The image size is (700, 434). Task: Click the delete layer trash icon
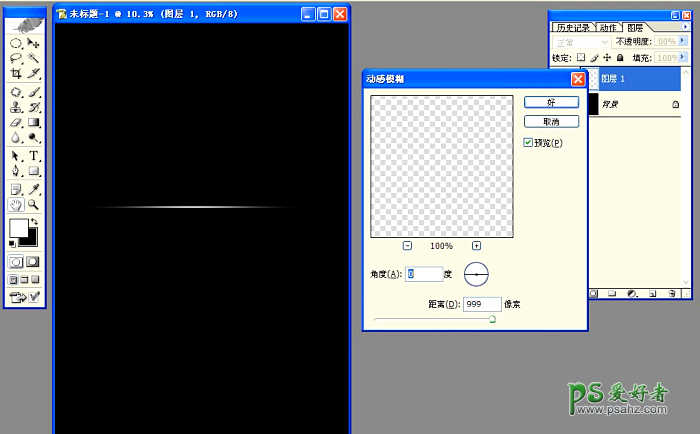672,294
